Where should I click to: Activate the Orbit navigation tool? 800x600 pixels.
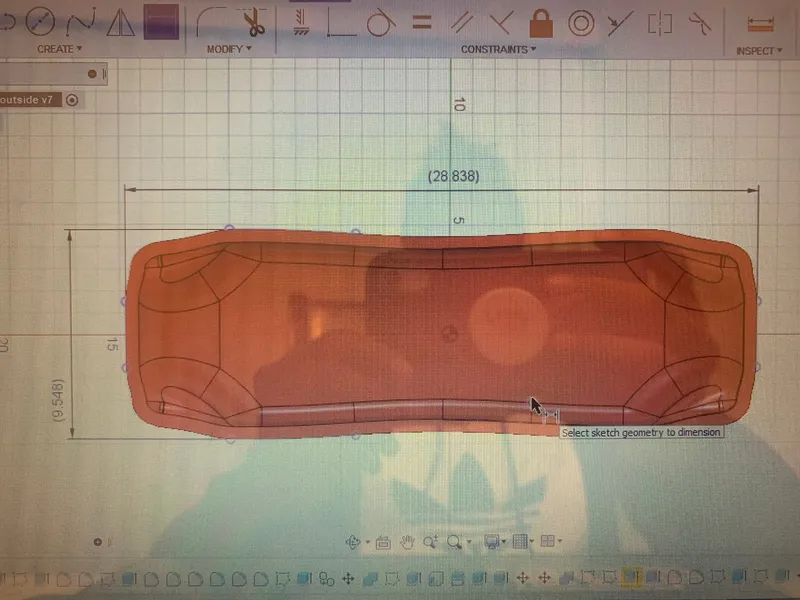(353, 542)
